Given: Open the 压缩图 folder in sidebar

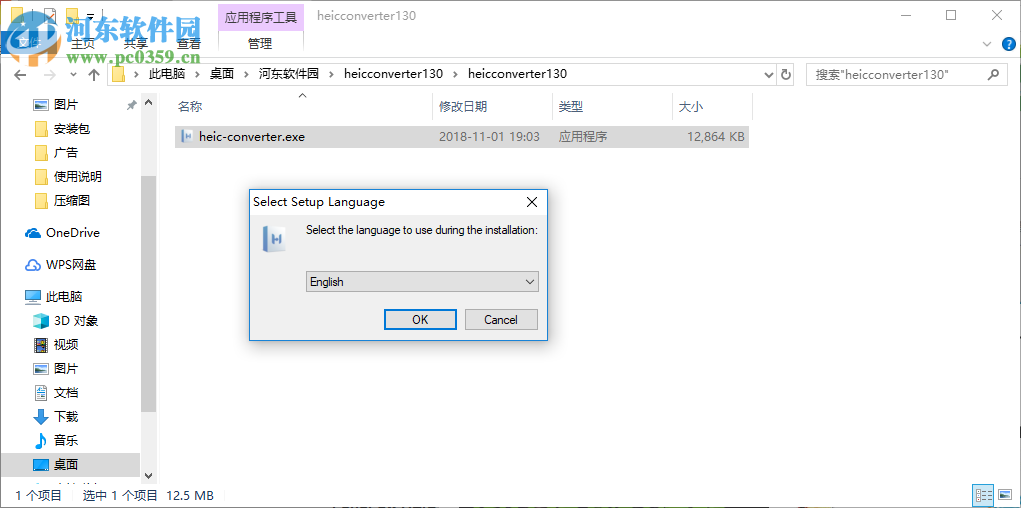Looking at the screenshot, I should point(72,201).
